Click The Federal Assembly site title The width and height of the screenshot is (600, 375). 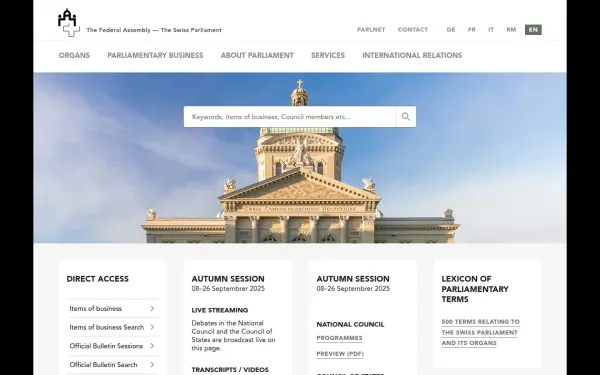pos(154,30)
